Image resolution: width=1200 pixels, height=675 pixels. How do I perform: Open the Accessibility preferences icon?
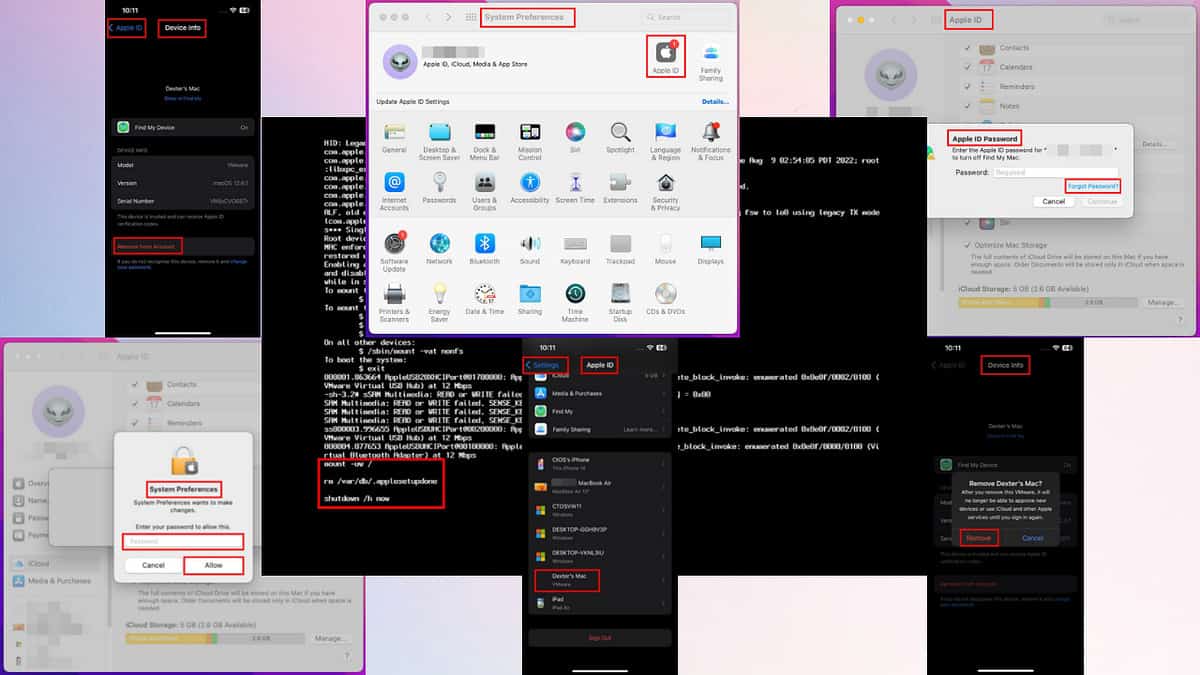pos(530,189)
